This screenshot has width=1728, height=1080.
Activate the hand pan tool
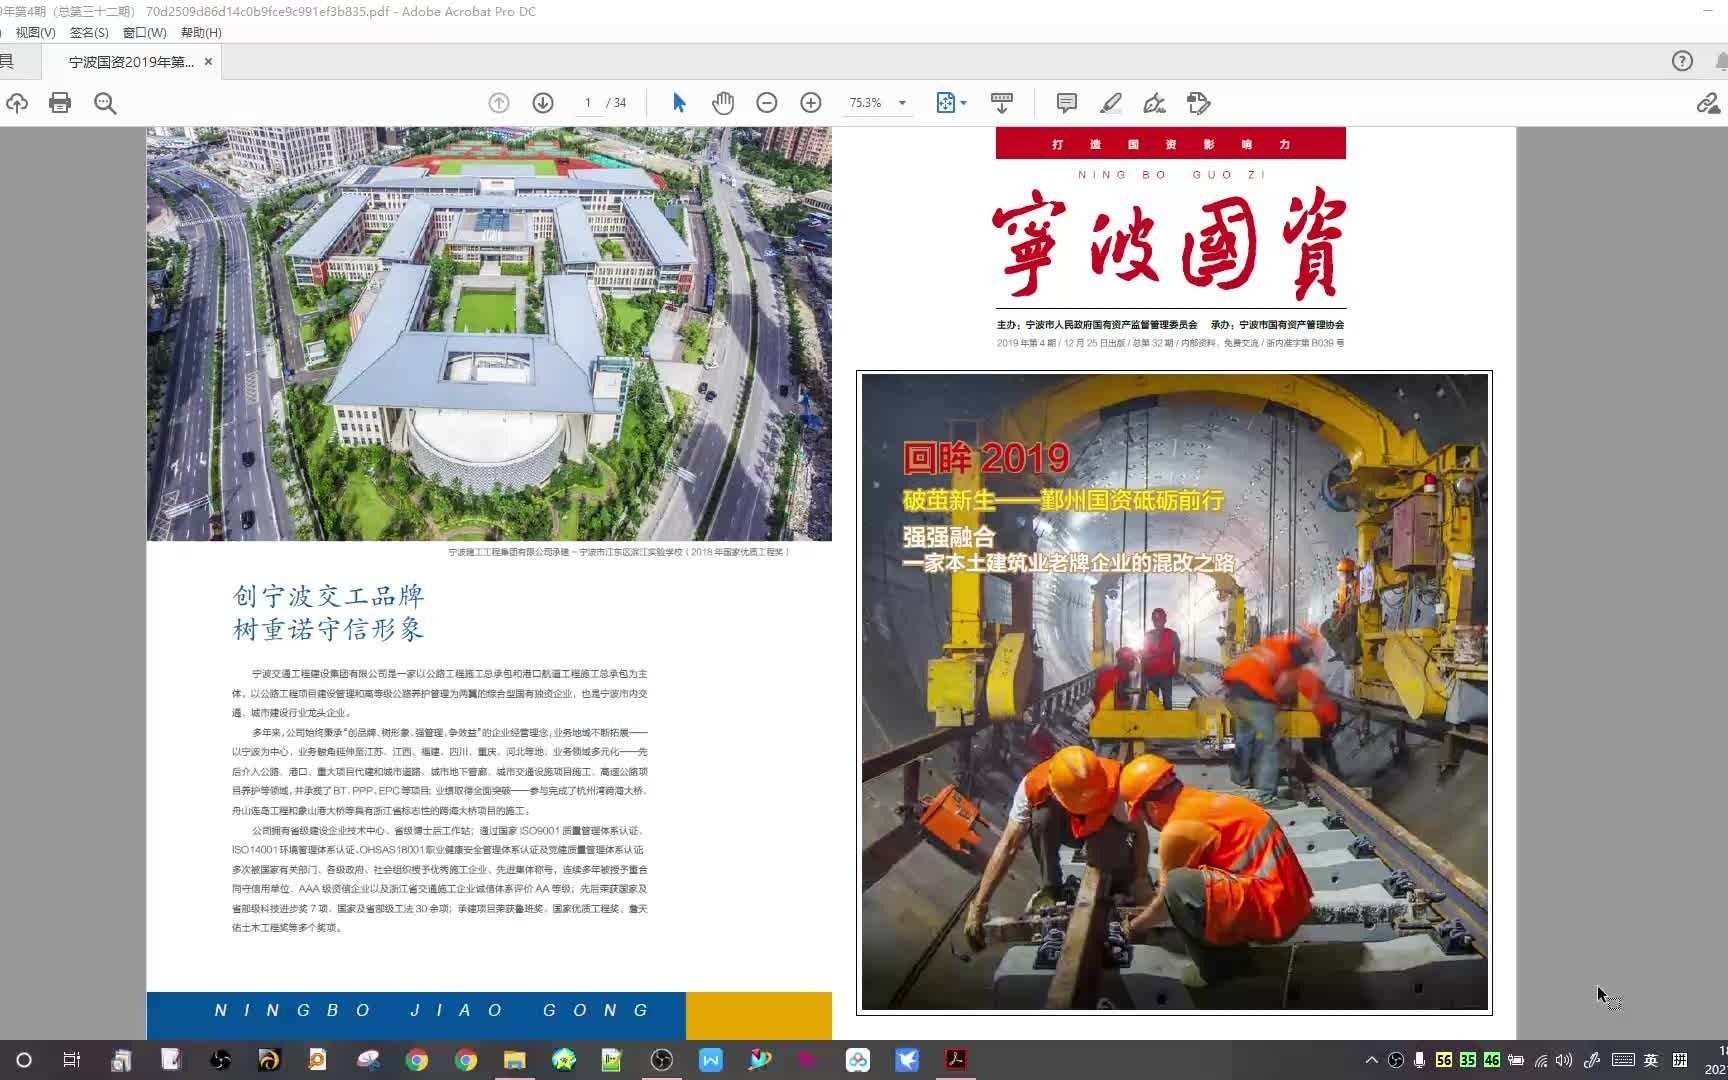click(723, 103)
